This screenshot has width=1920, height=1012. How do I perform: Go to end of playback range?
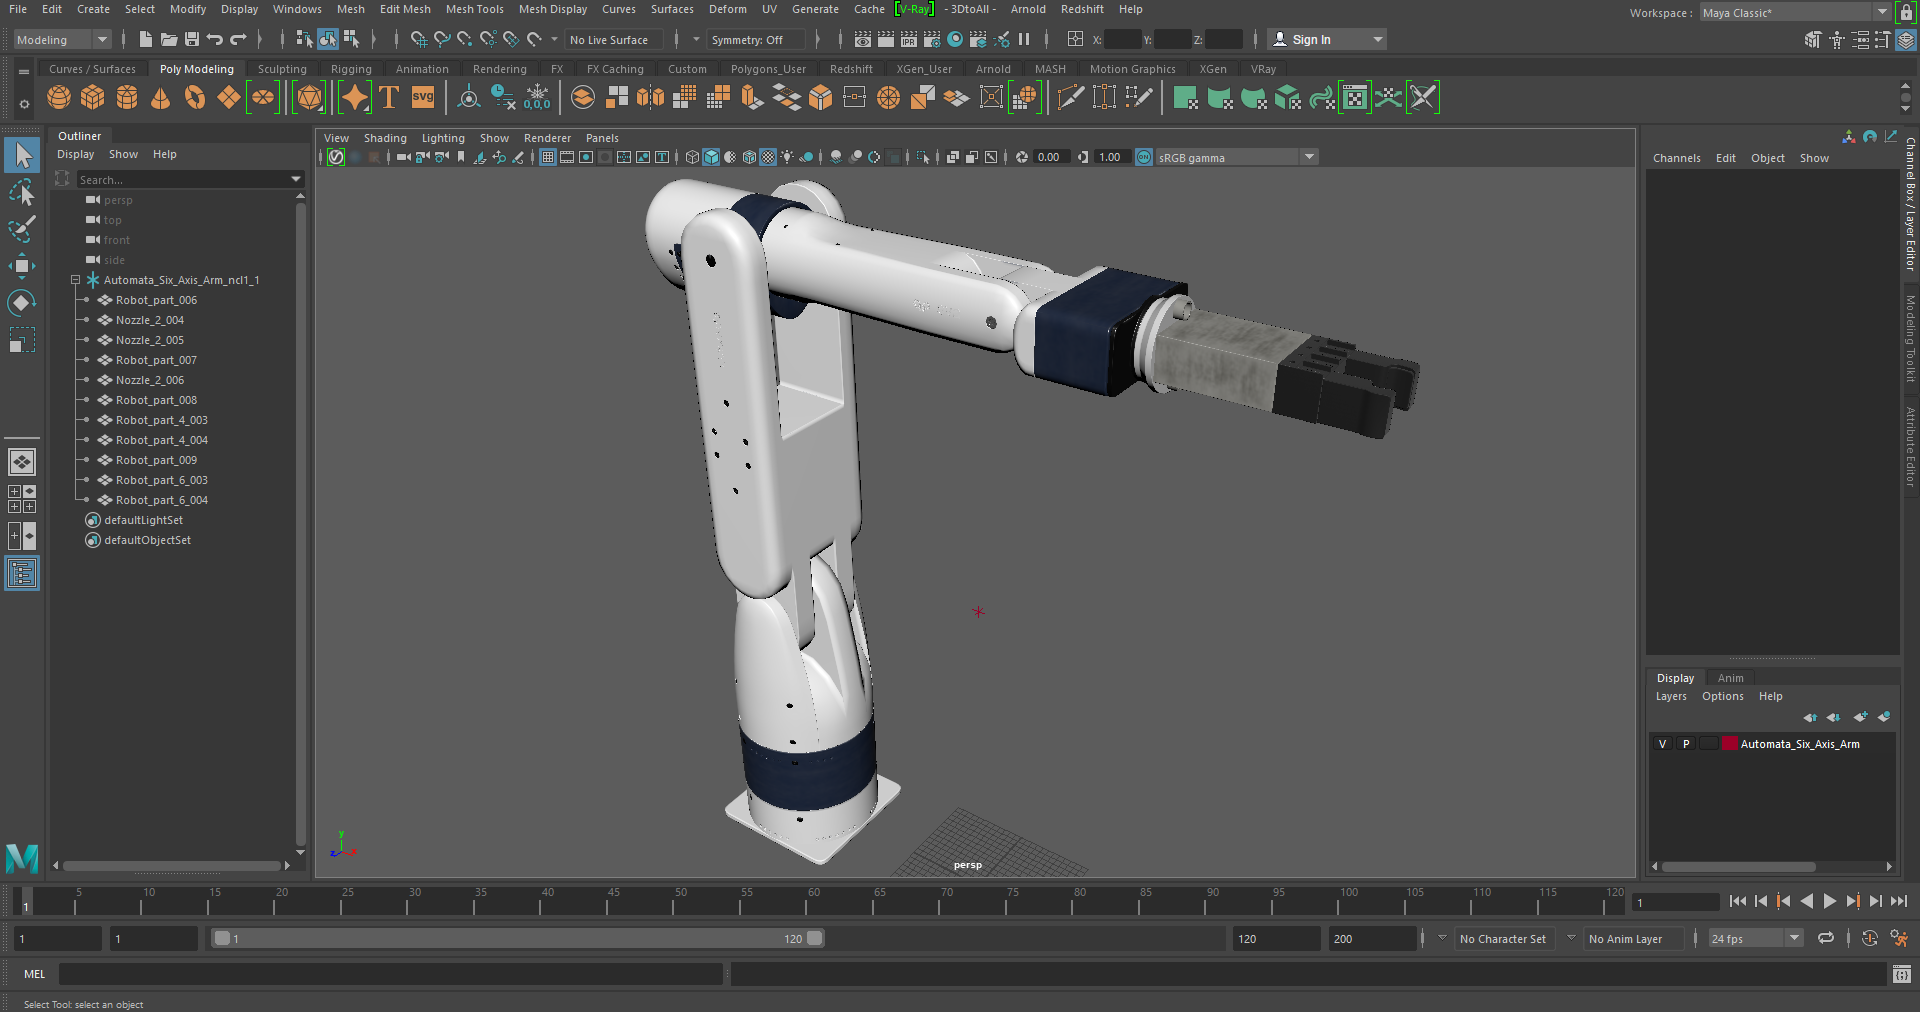click(1898, 901)
